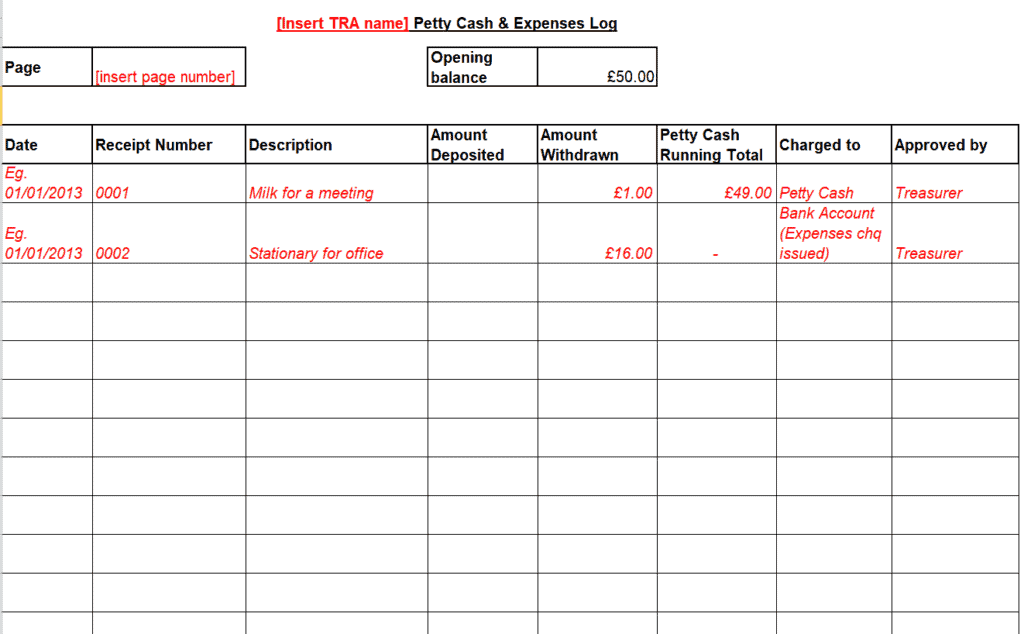
Task: Click the empty Amount Deposited cell in milk row
Action: 483,183
